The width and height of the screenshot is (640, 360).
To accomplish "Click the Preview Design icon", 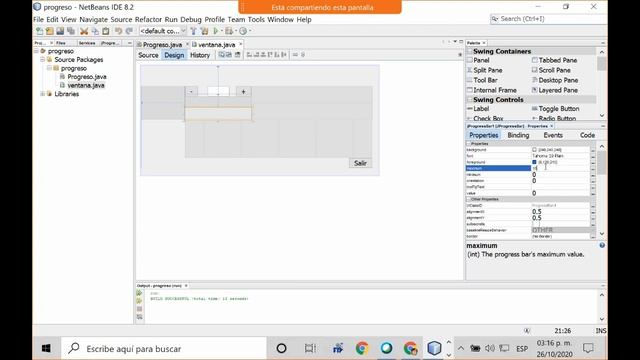I will [237, 55].
